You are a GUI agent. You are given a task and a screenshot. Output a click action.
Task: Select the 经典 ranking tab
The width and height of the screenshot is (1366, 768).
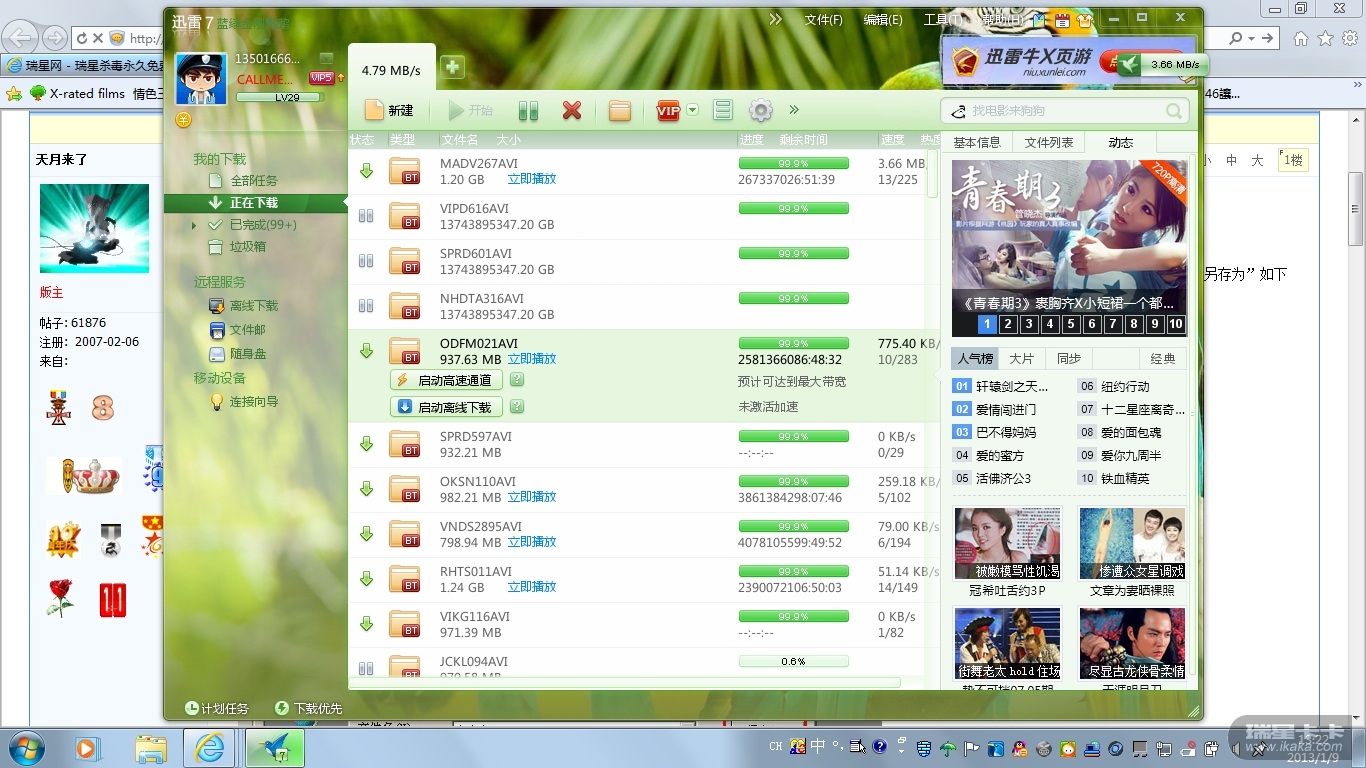point(1163,358)
